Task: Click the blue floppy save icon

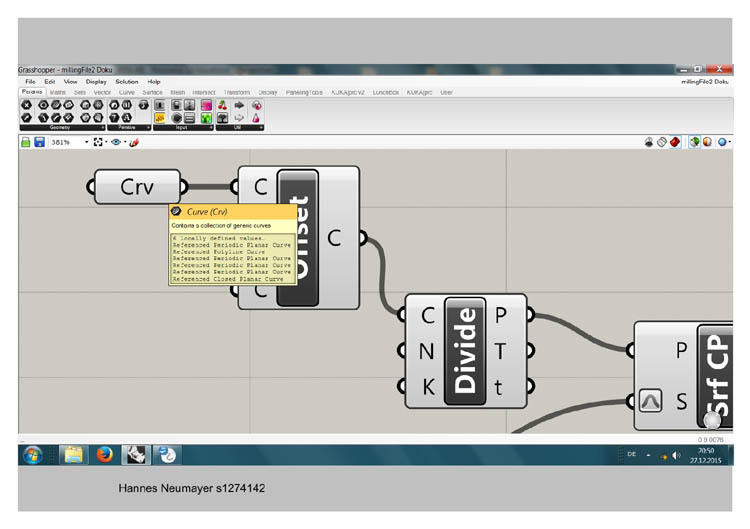Action: tap(40, 142)
